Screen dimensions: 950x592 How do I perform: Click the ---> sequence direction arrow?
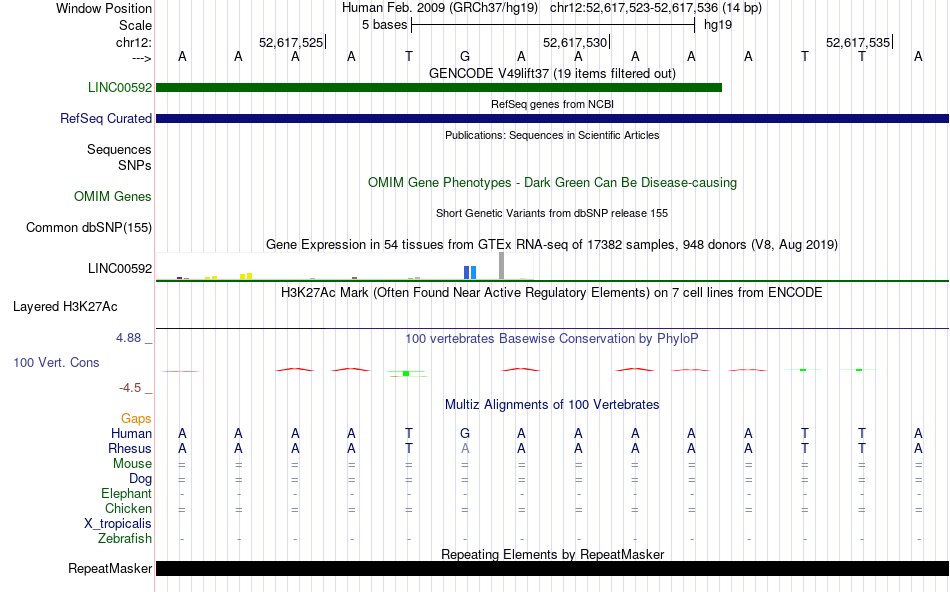142,58
